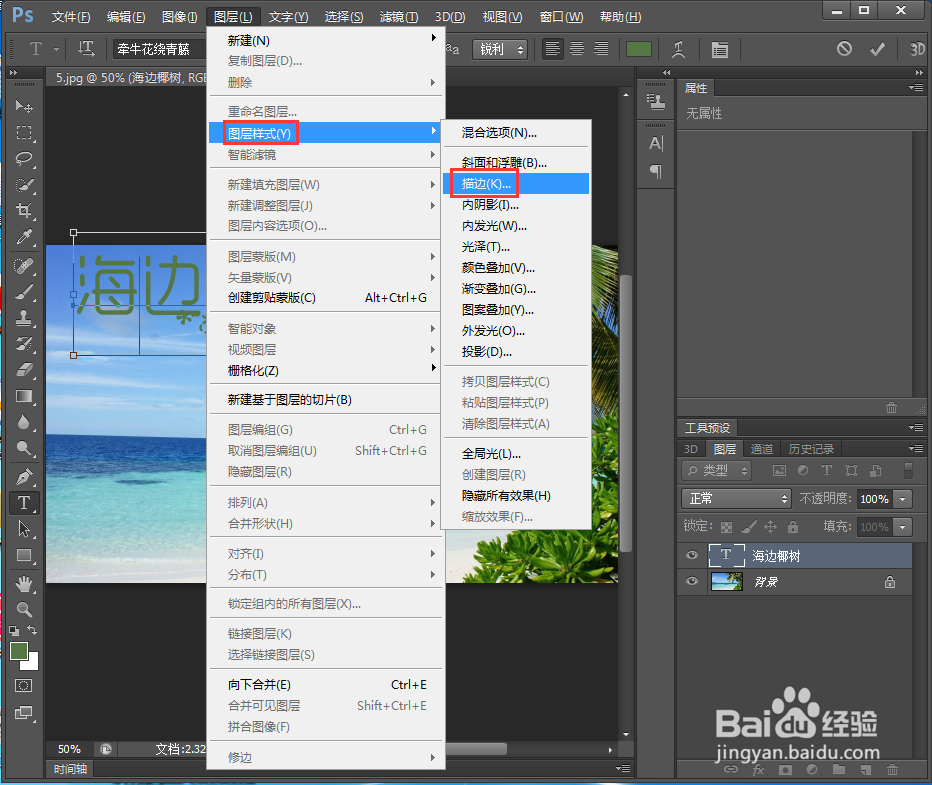The height and width of the screenshot is (785, 932).
Task: Toggle the lock-all padlock in Layers panel
Action: (x=793, y=527)
